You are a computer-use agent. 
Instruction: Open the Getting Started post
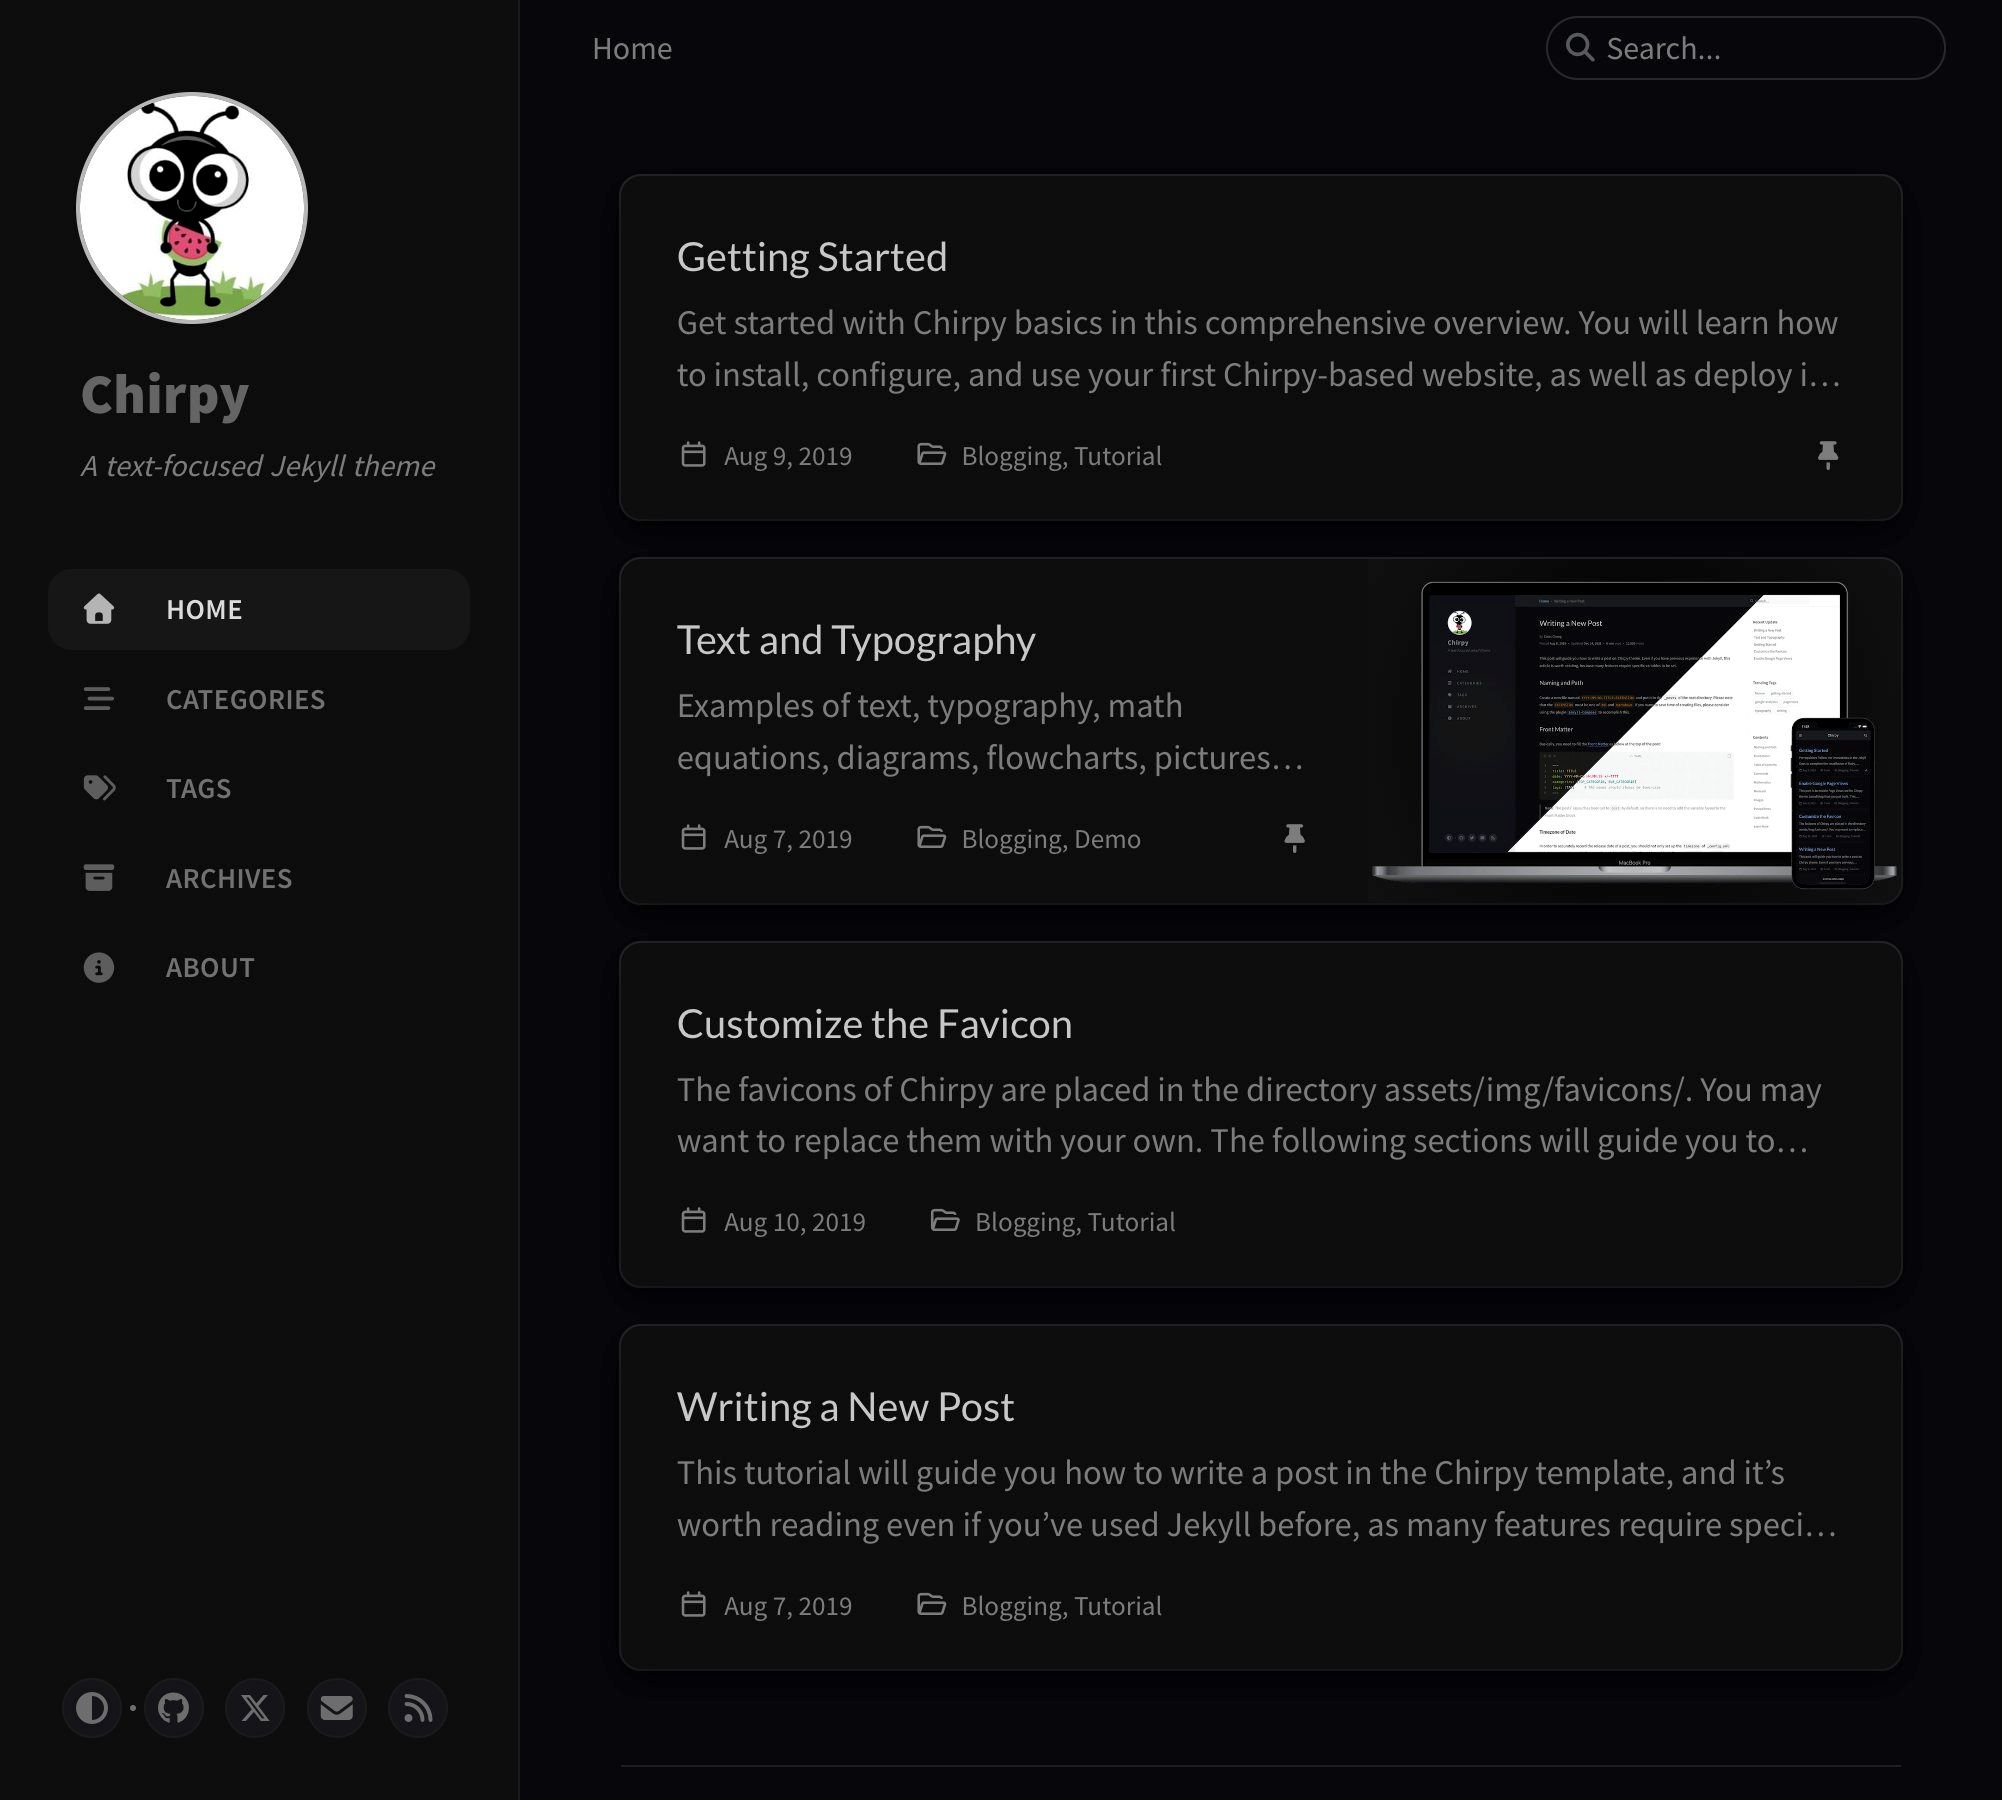(x=813, y=257)
